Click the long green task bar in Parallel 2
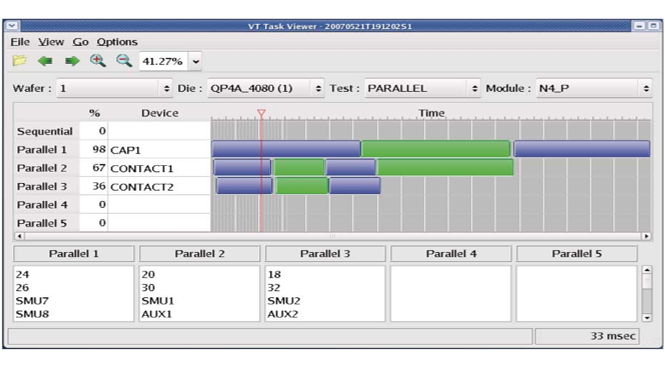 pyautogui.click(x=445, y=167)
